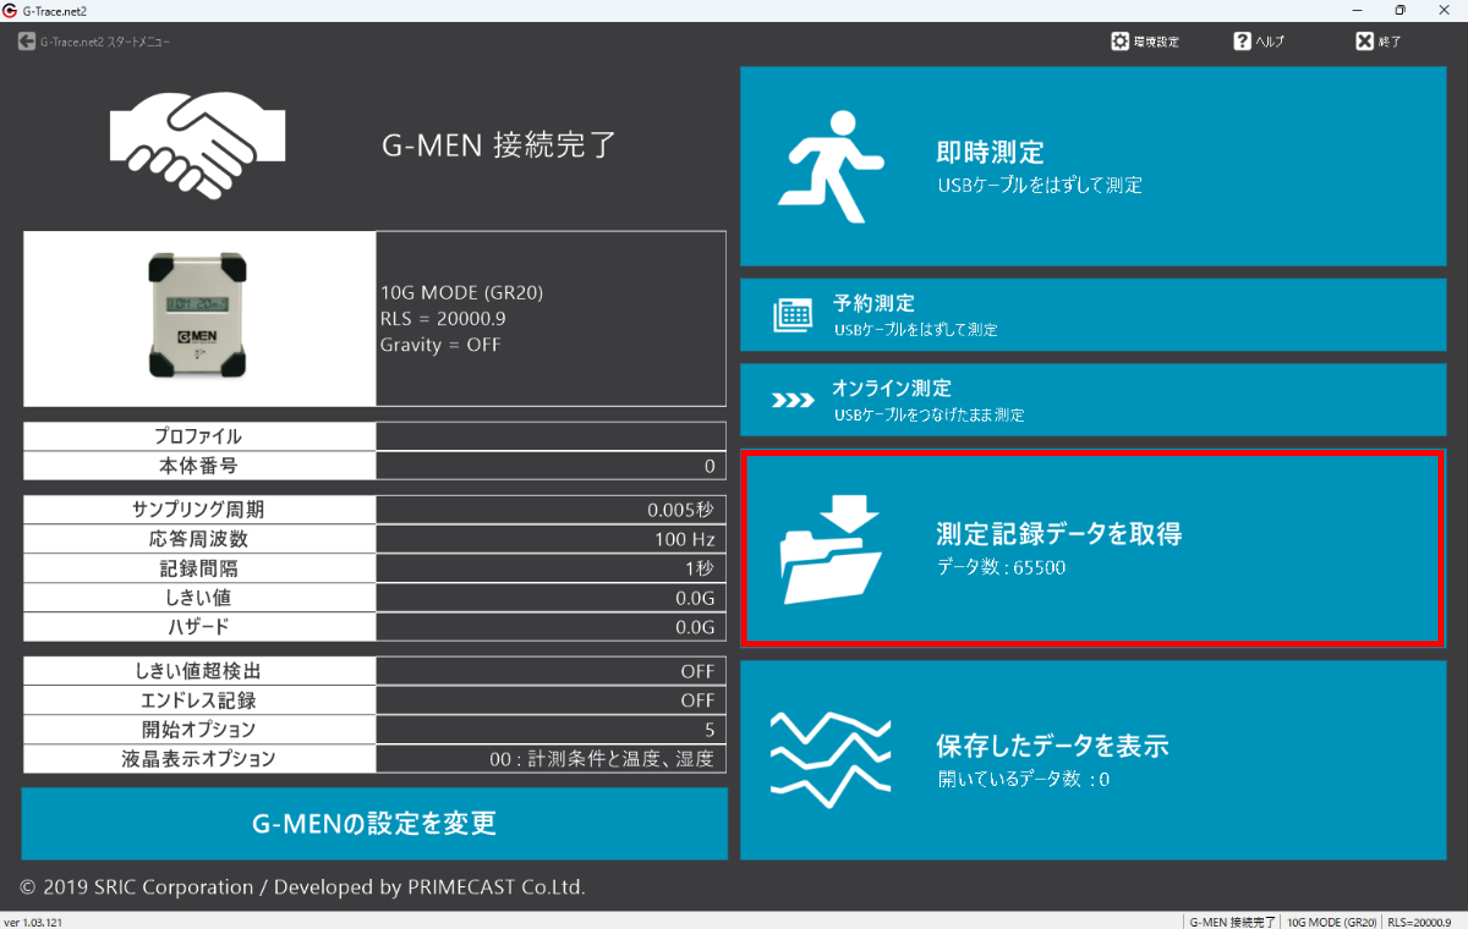Click the しきい値超検出 label
Viewport: 1468px width, 929px height.
tap(199, 671)
